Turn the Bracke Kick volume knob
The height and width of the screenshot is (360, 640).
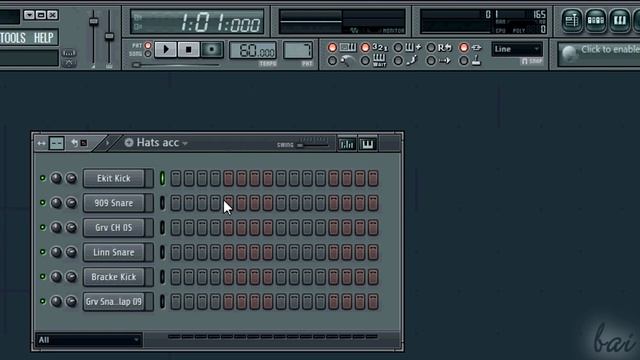tap(71, 277)
